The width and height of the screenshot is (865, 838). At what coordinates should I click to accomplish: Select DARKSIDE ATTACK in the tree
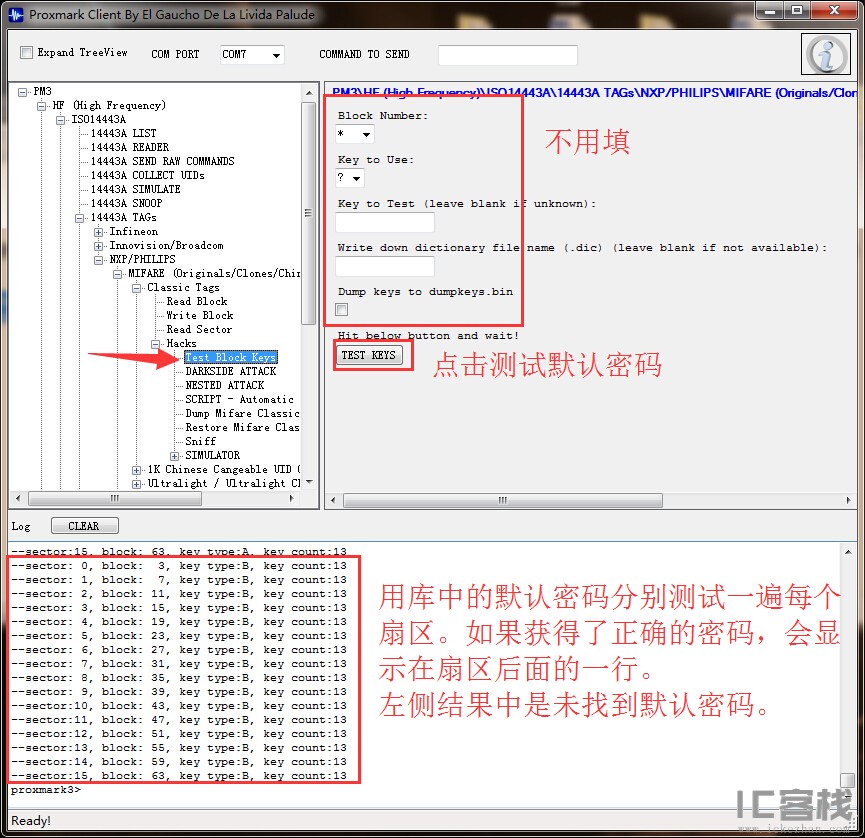click(x=231, y=372)
